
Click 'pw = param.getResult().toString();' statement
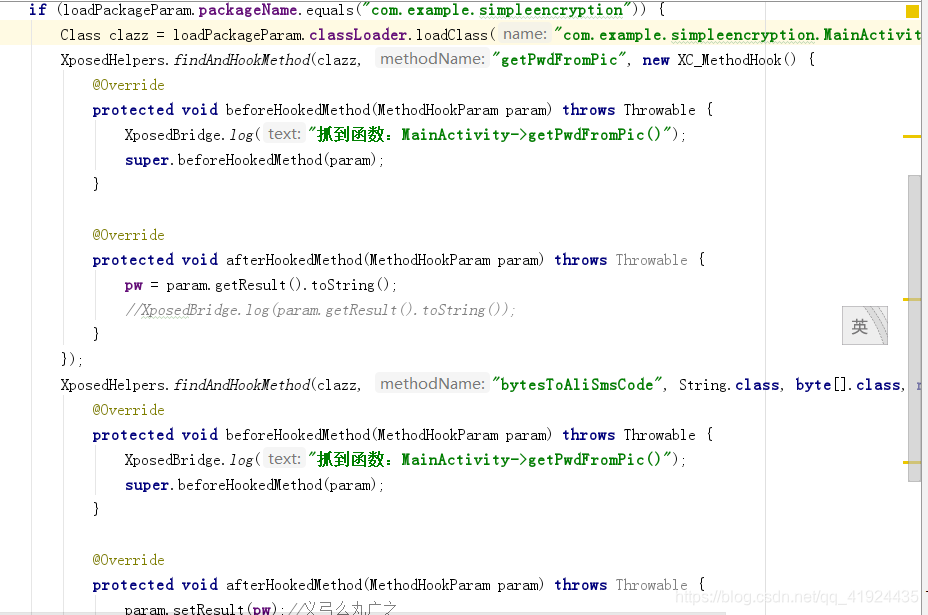point(260,285)
